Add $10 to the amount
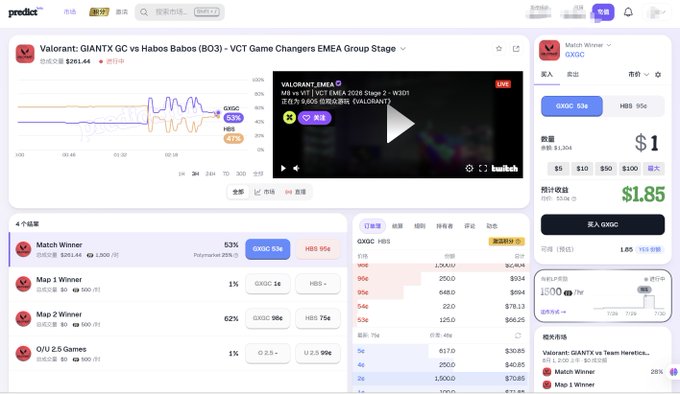 coord(582,168)
